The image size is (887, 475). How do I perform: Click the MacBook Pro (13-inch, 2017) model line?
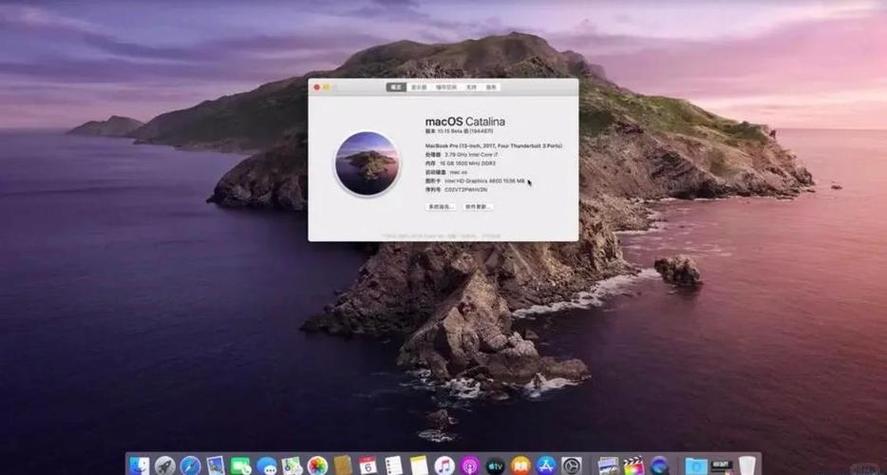point(494,146)
